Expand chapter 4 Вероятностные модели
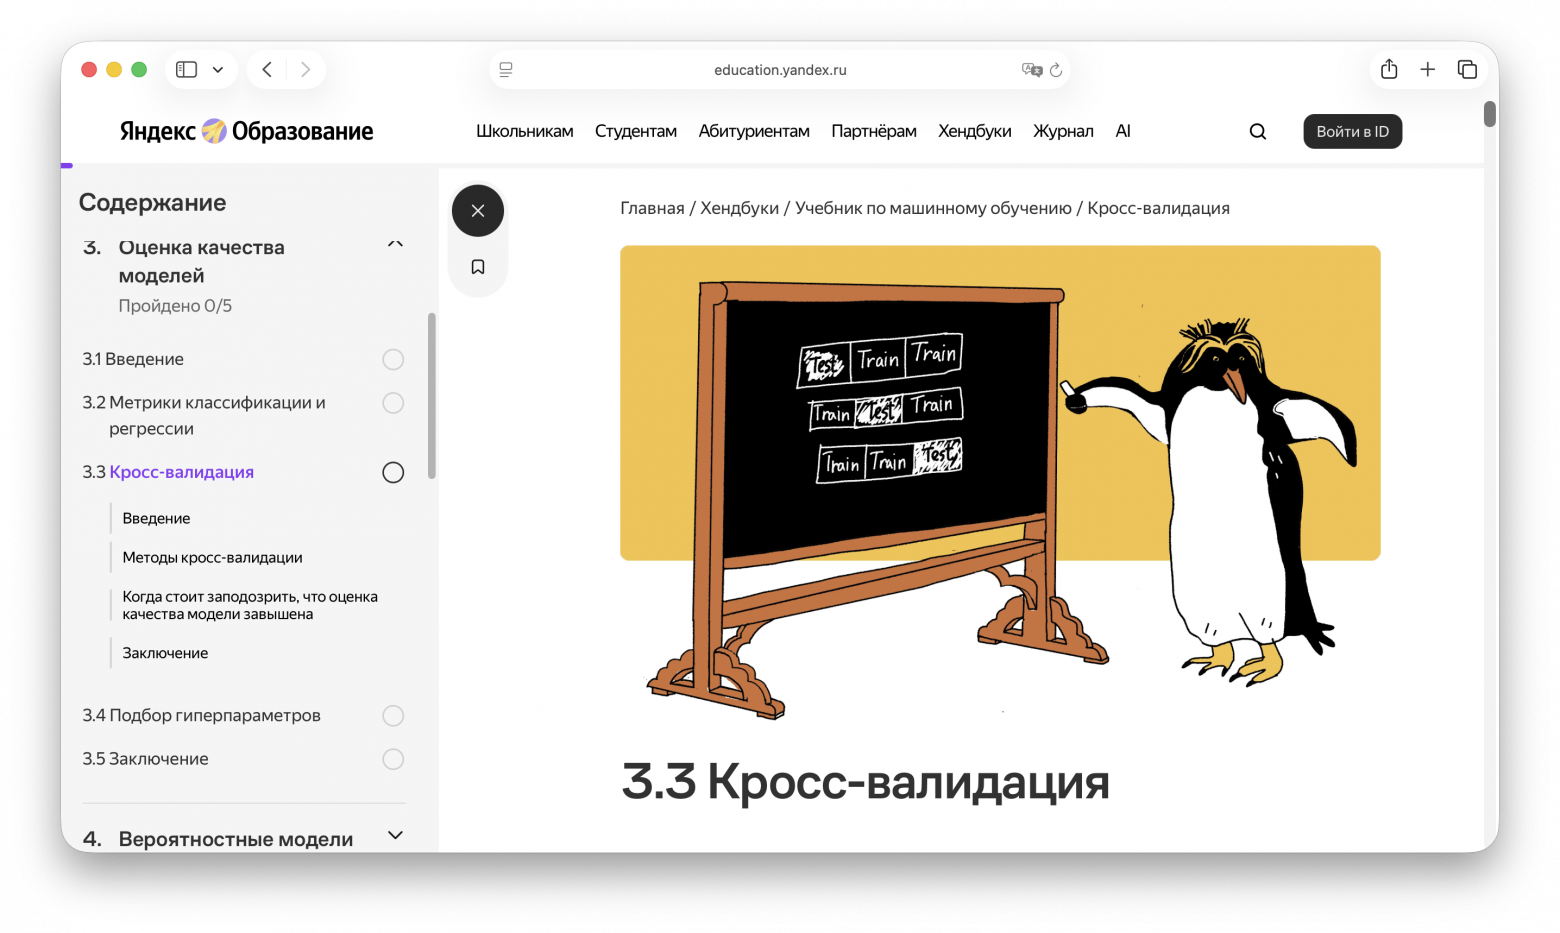 395,835
